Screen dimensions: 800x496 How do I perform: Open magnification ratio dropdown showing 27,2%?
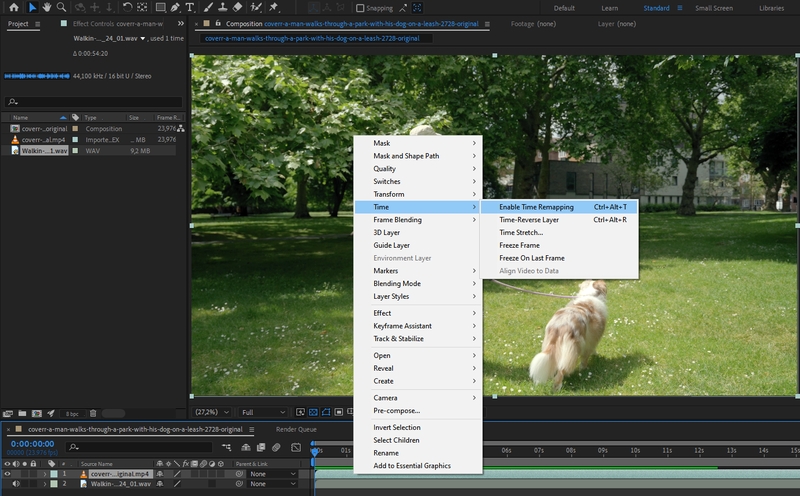coord(212,412)
